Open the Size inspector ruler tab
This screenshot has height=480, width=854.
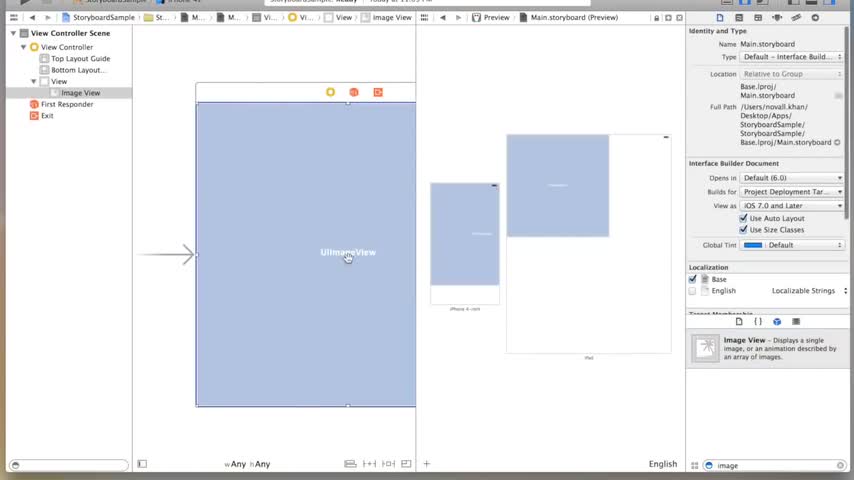[x=796, y=17]
